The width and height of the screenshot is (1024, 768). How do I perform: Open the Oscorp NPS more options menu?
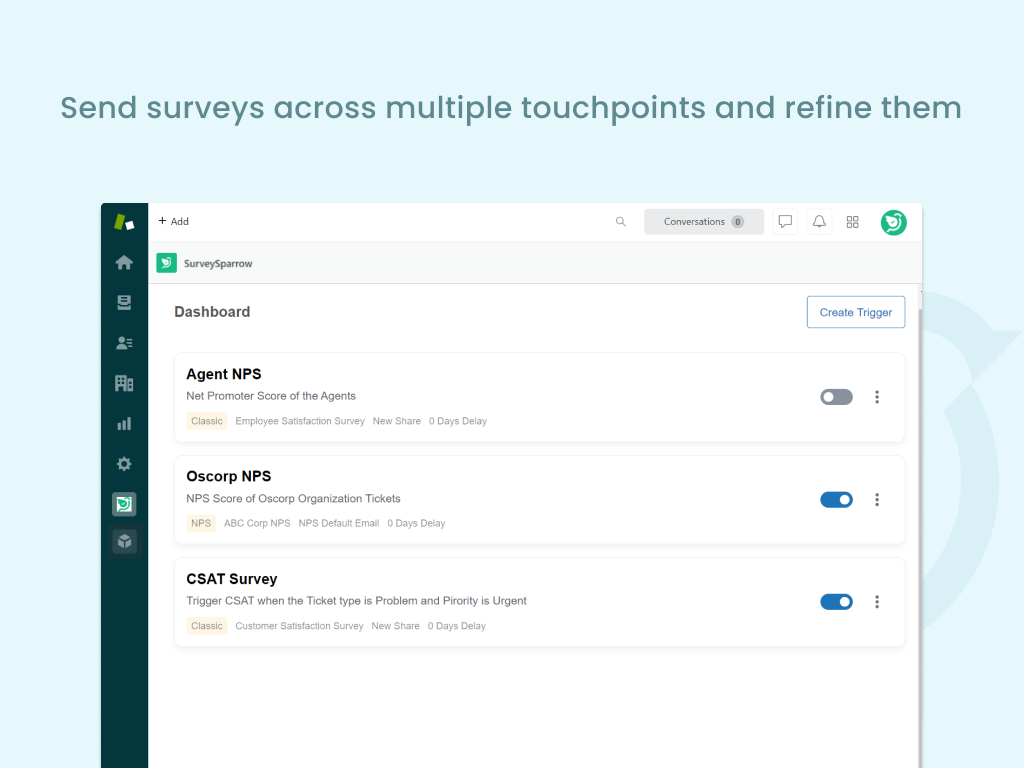point(877,500)
